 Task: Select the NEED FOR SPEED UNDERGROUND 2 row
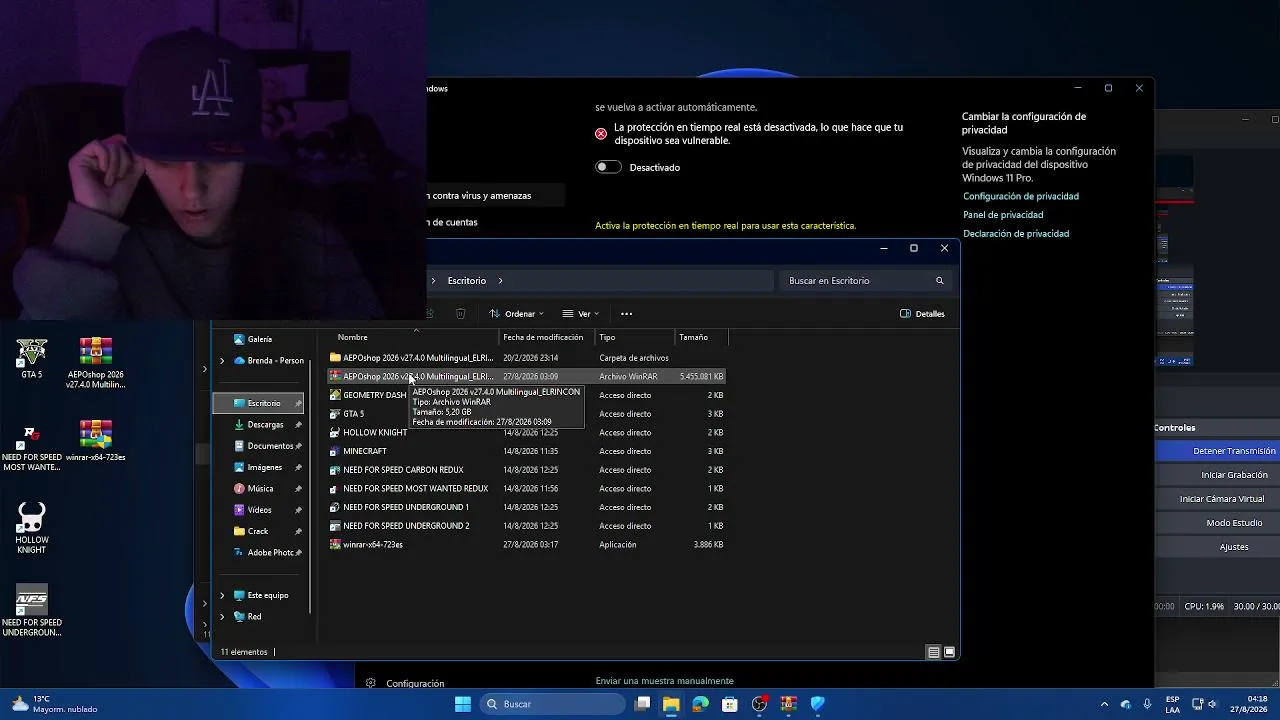pos(527,526)
